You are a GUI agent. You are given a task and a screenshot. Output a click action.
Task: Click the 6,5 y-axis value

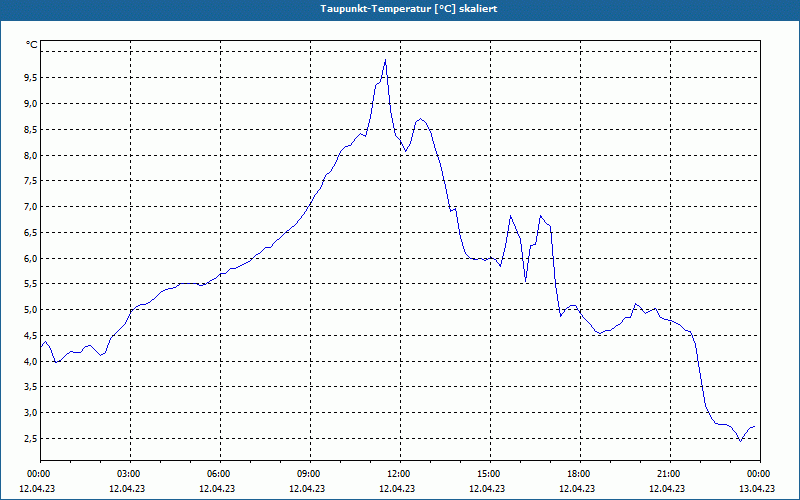(31, 233)
